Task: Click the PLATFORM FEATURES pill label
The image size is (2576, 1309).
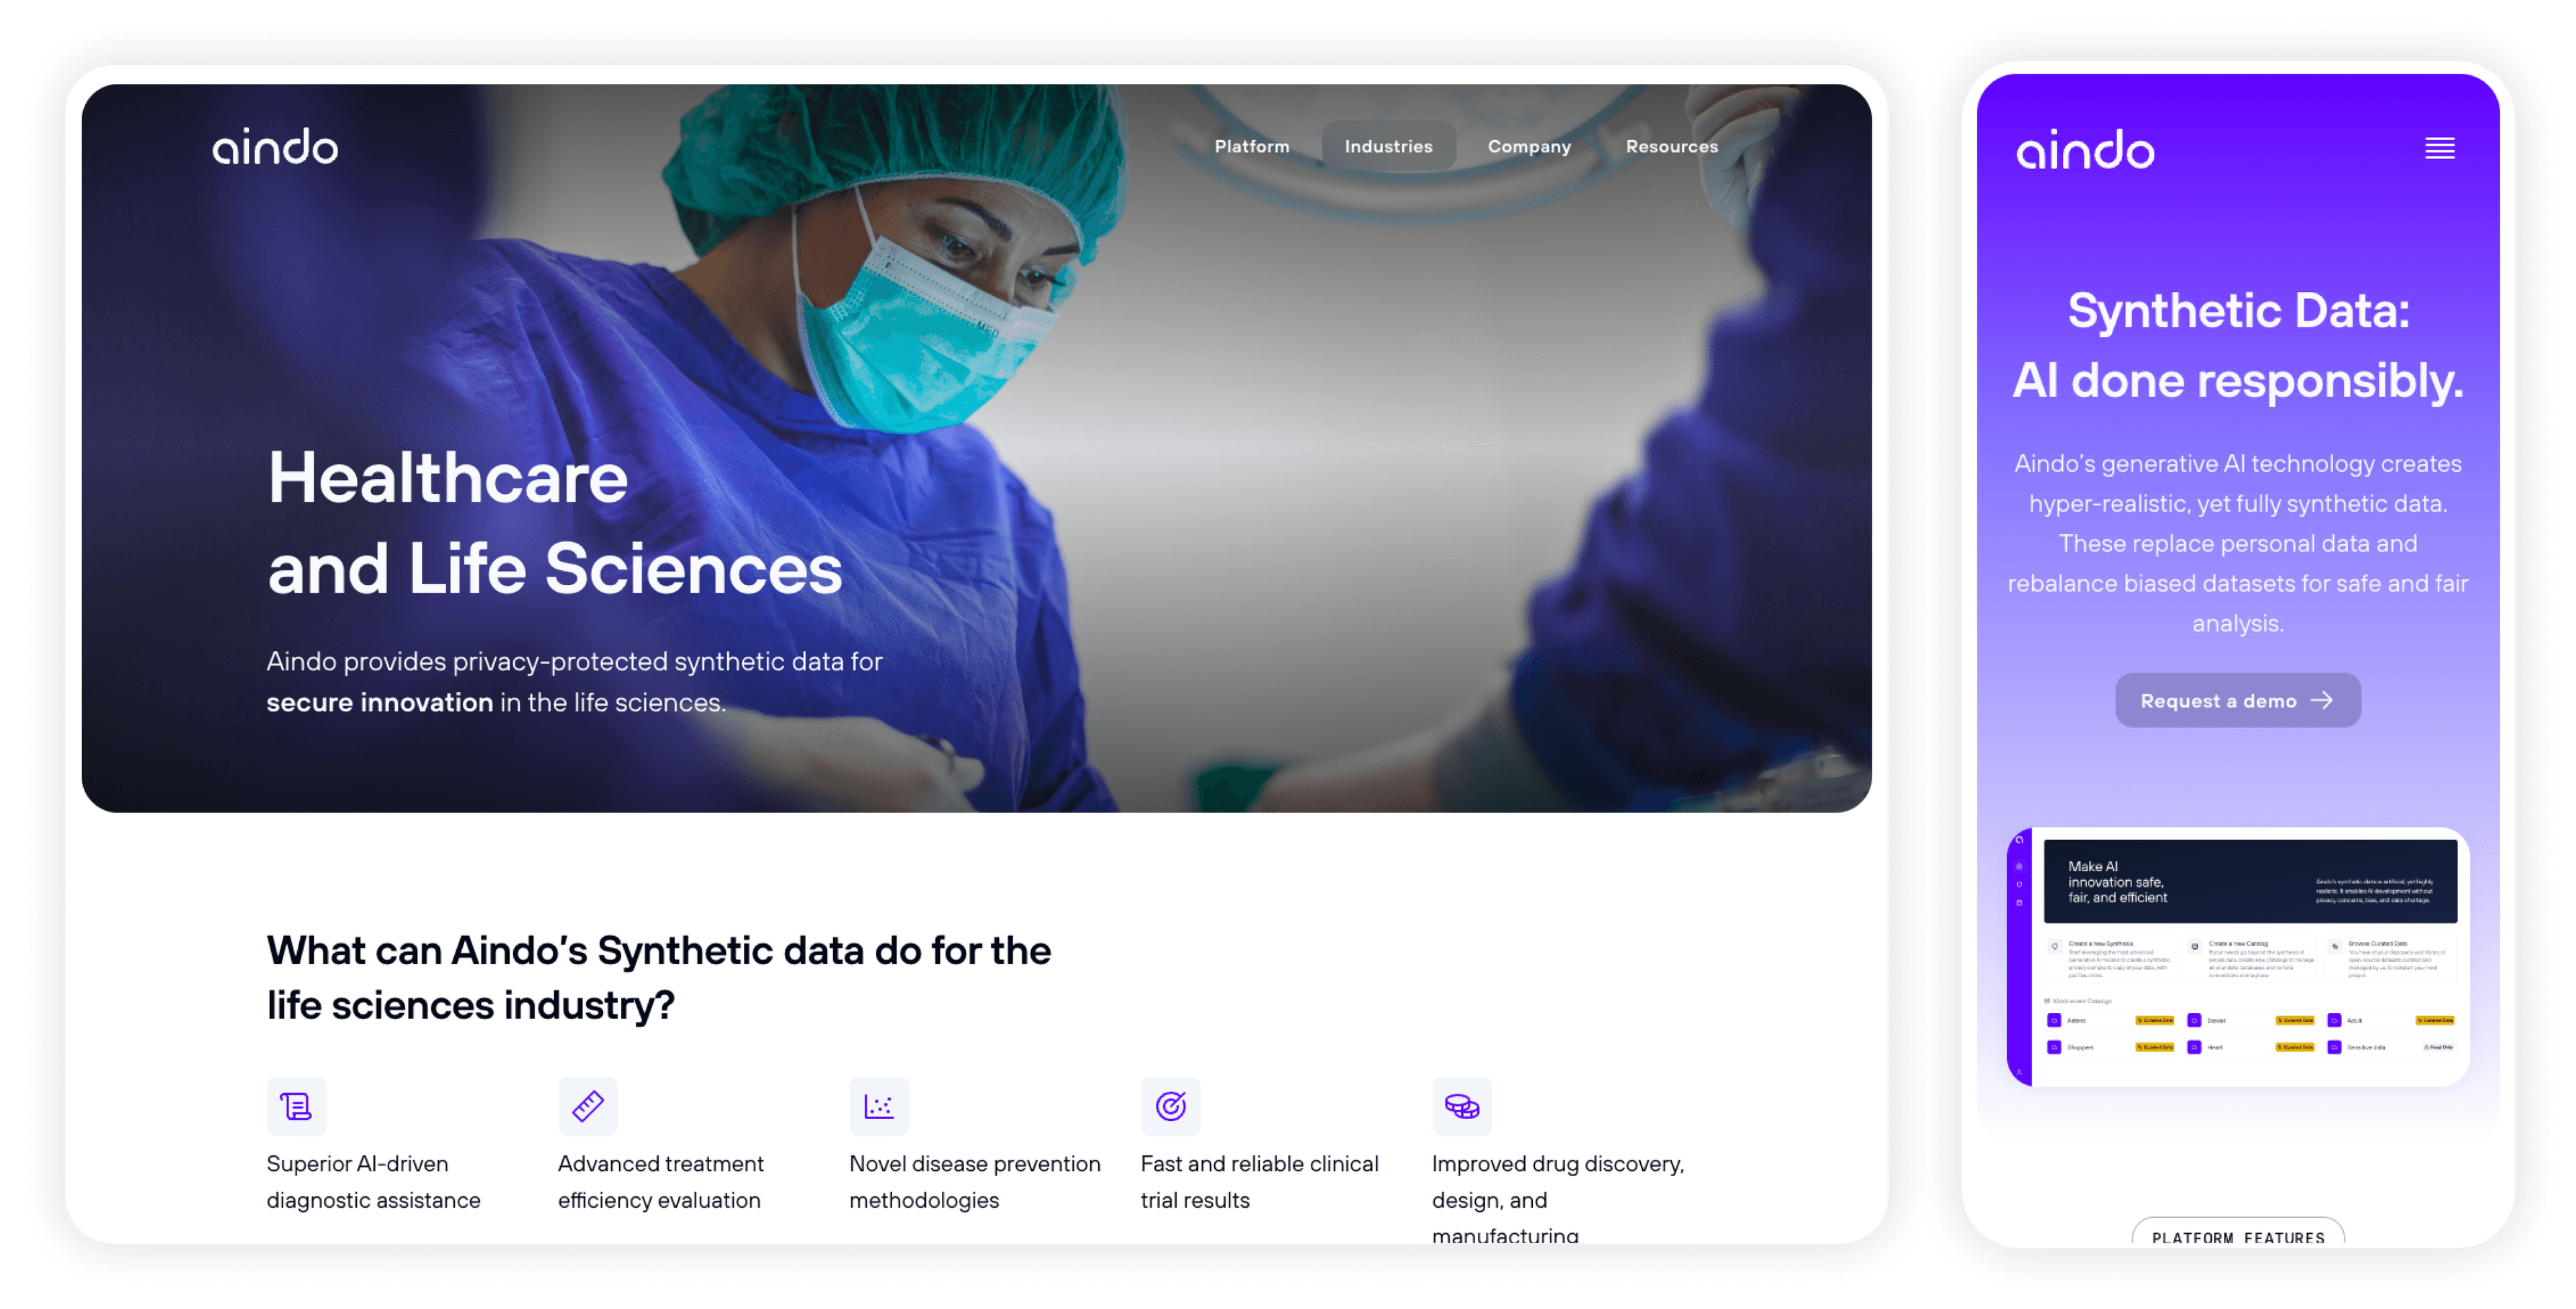Action: point(2237,1234)
